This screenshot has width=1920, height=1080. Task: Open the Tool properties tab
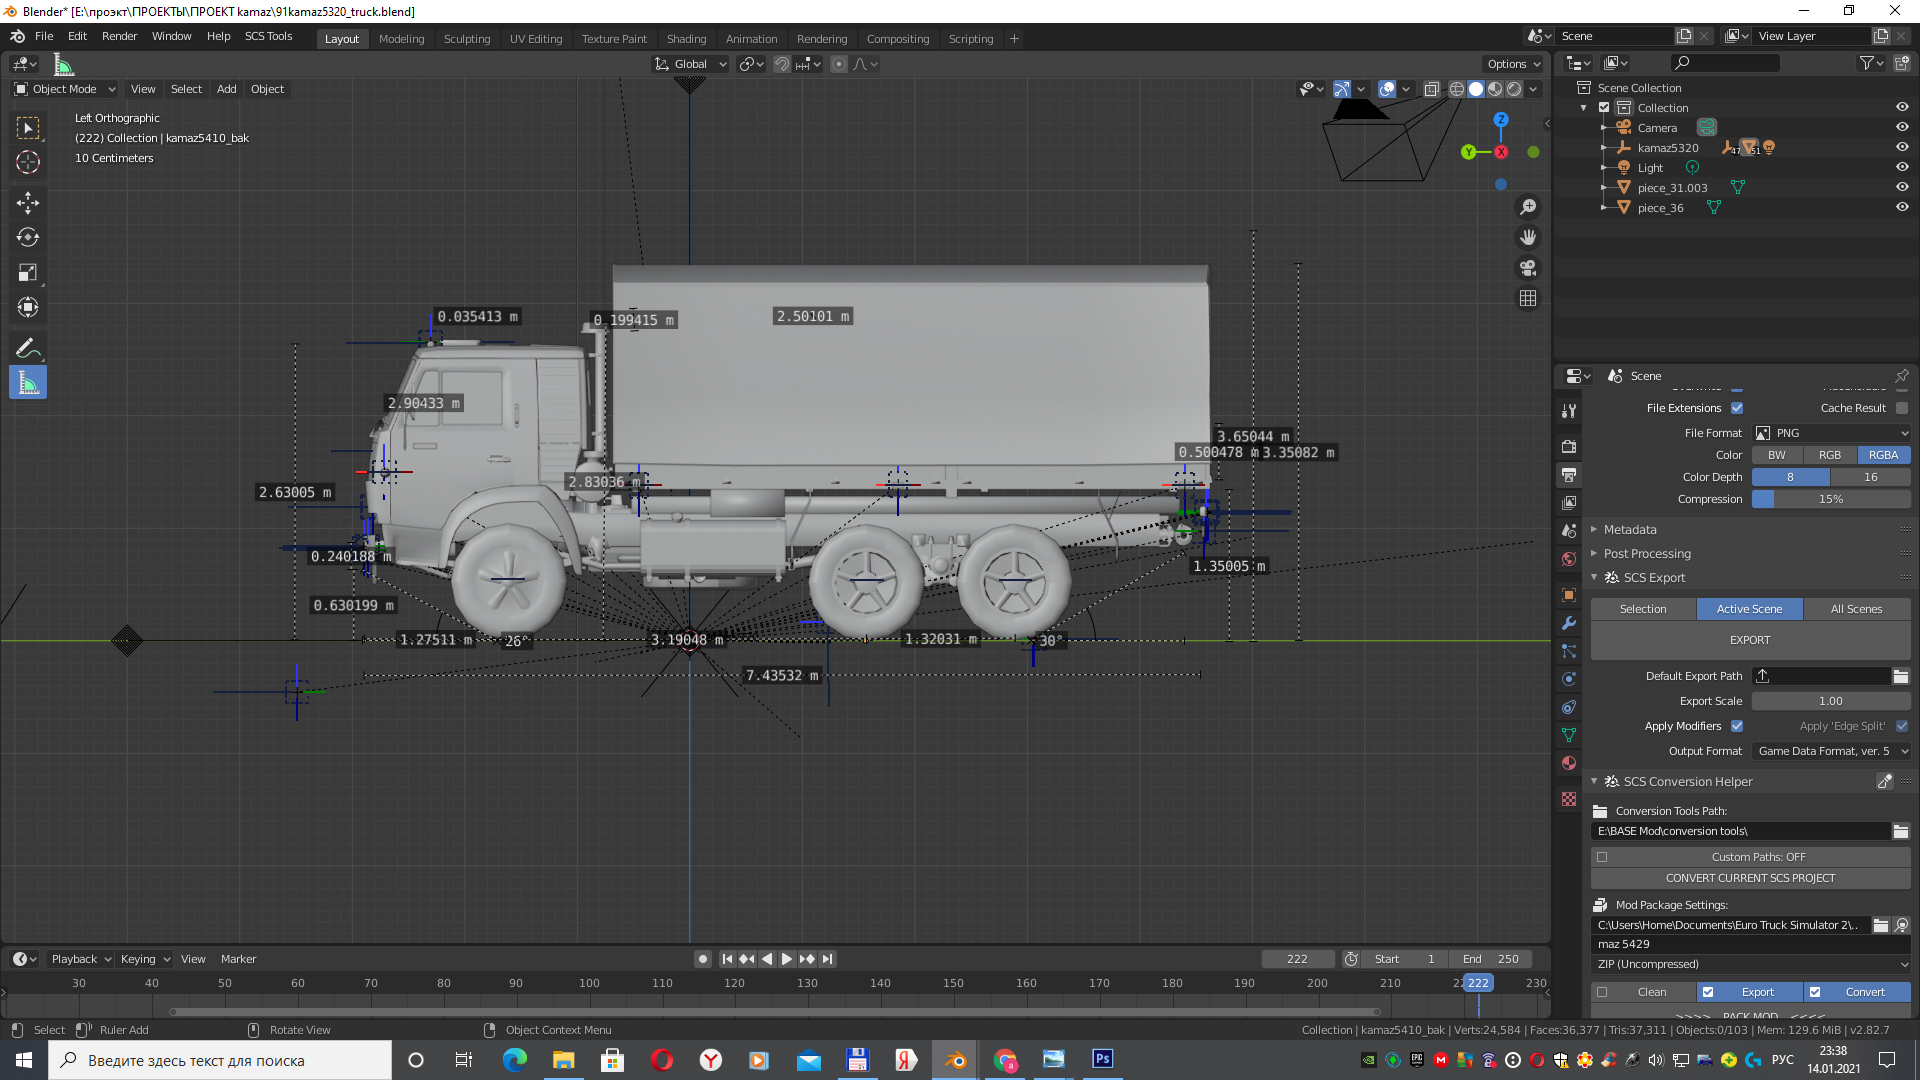tap(1569, 411)
